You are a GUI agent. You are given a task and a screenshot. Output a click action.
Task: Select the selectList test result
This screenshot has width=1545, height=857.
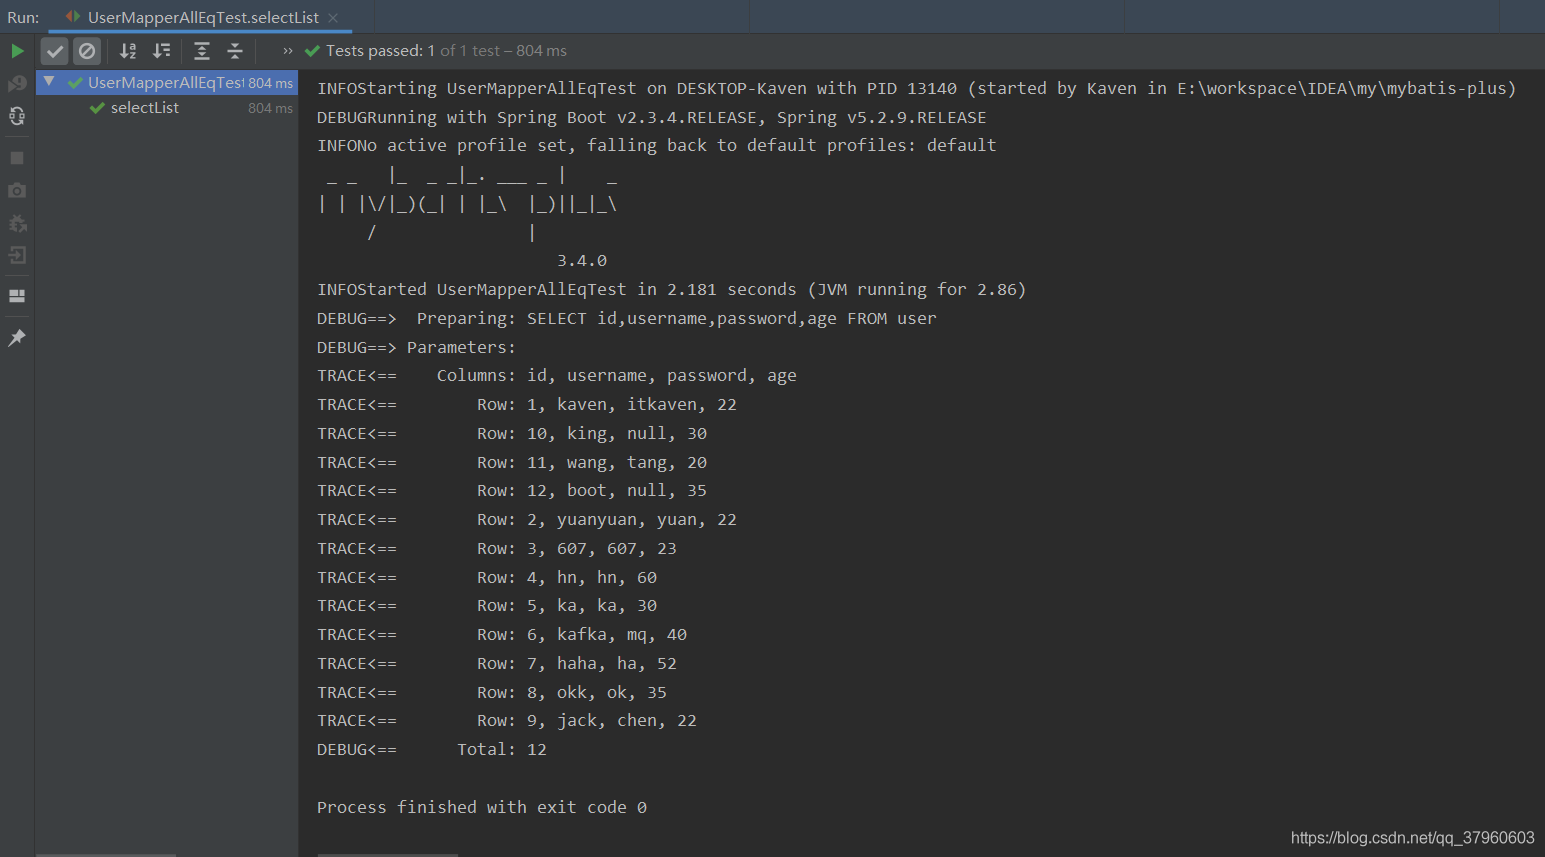point(145,108)
